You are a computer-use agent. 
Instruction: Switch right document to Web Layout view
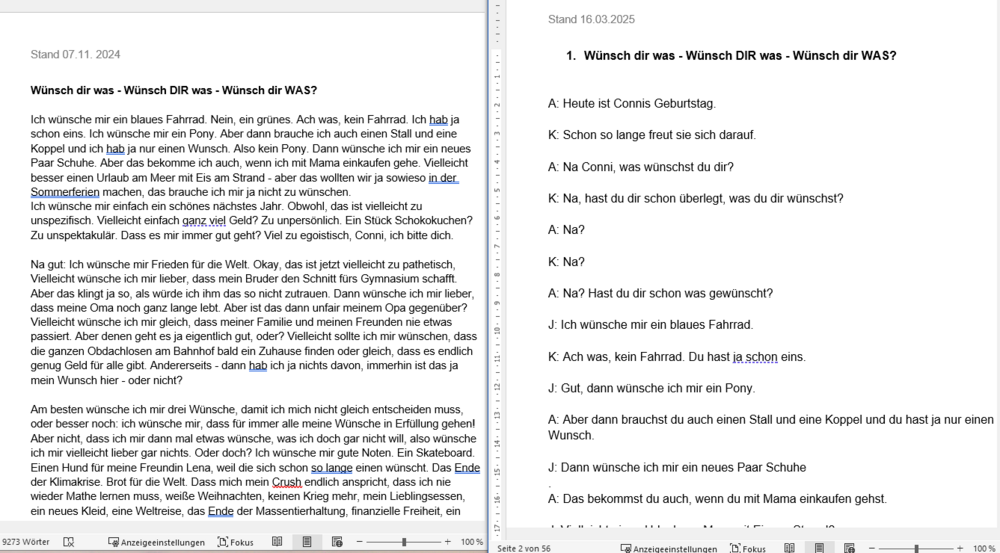(x=849, y=548)
